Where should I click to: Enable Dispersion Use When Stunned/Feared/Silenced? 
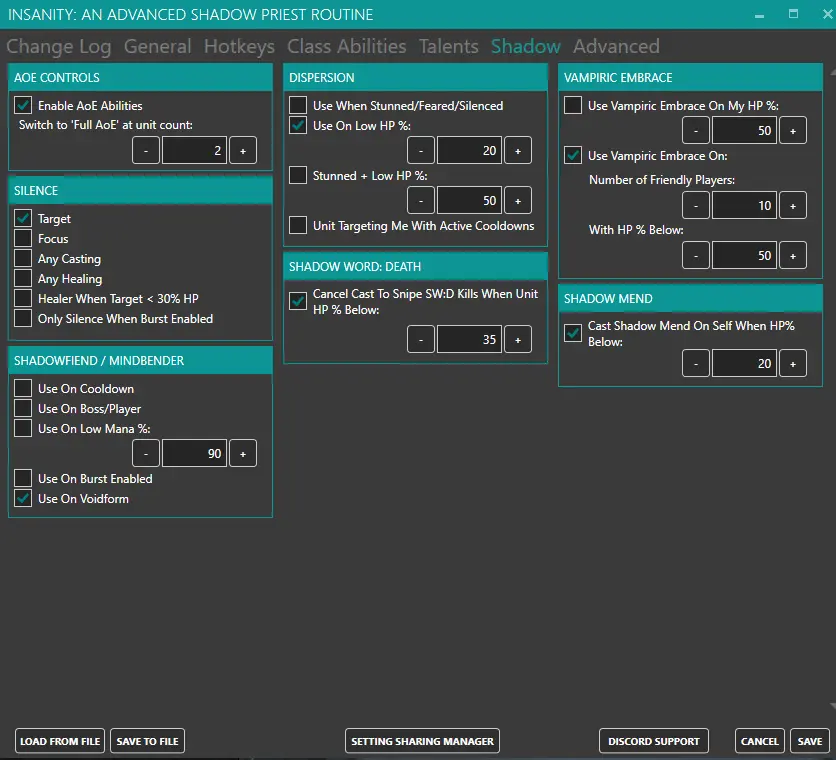(x=298, y=105)
